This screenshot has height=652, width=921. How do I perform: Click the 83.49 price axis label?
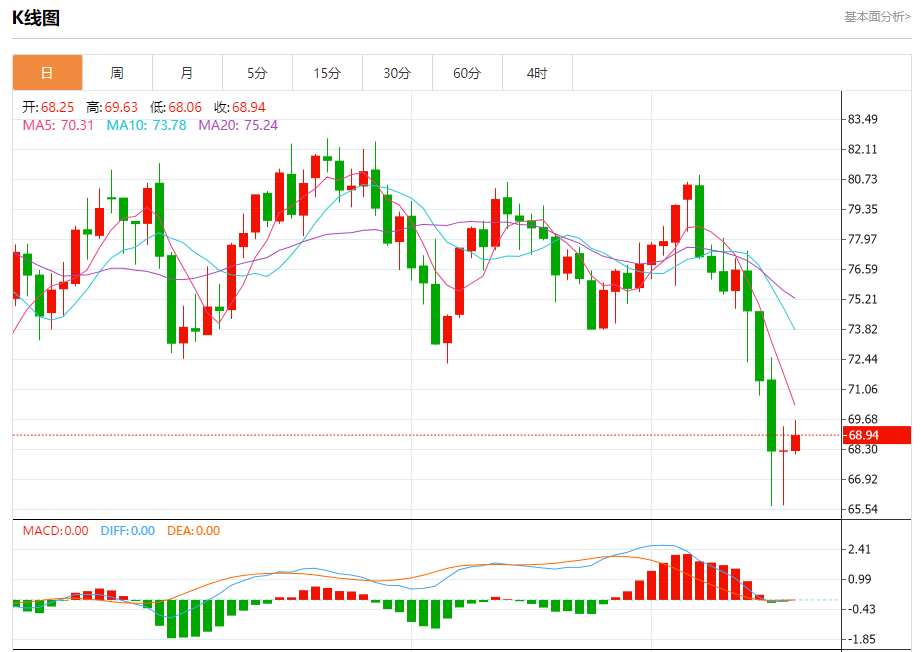(x=863, y=119)
